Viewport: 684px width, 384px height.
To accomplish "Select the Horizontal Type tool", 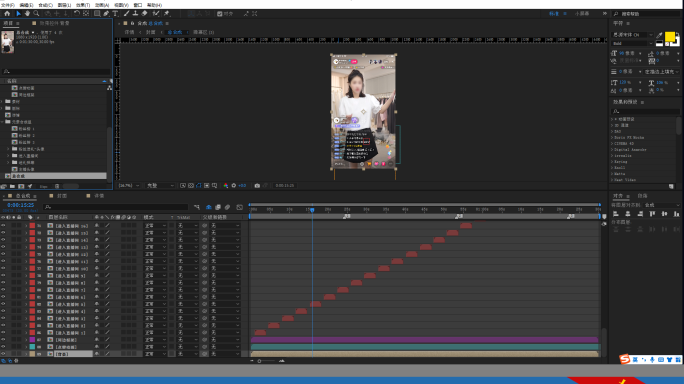I will coord(115,14).
